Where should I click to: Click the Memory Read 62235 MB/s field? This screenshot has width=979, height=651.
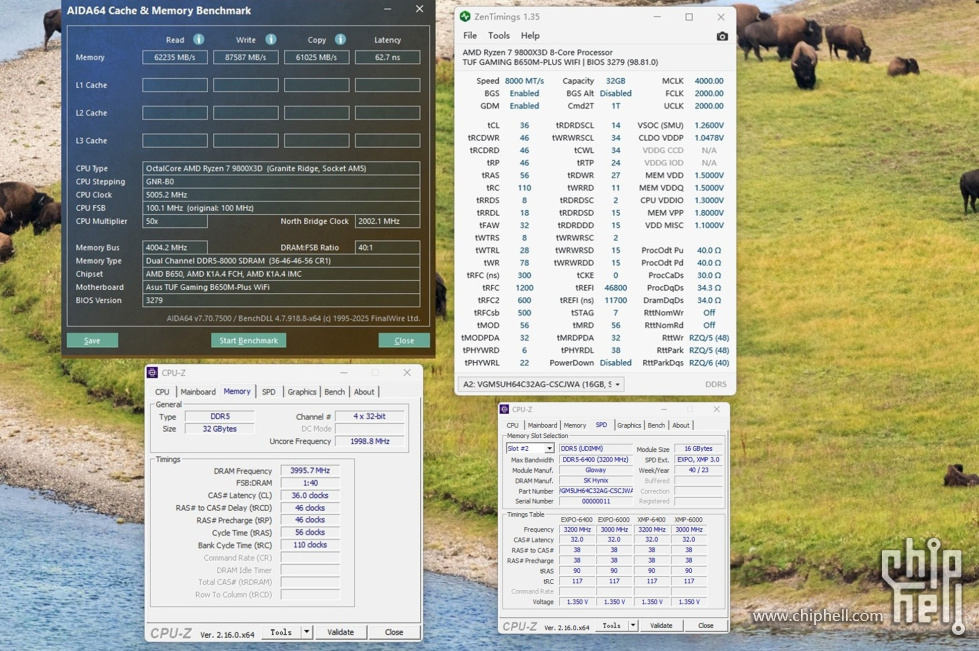point(175,57)
